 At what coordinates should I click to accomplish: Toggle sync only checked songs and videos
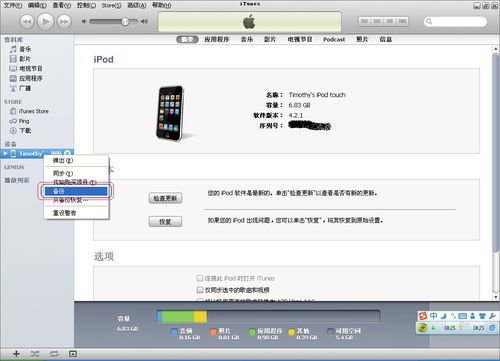(x=200, y=290)
